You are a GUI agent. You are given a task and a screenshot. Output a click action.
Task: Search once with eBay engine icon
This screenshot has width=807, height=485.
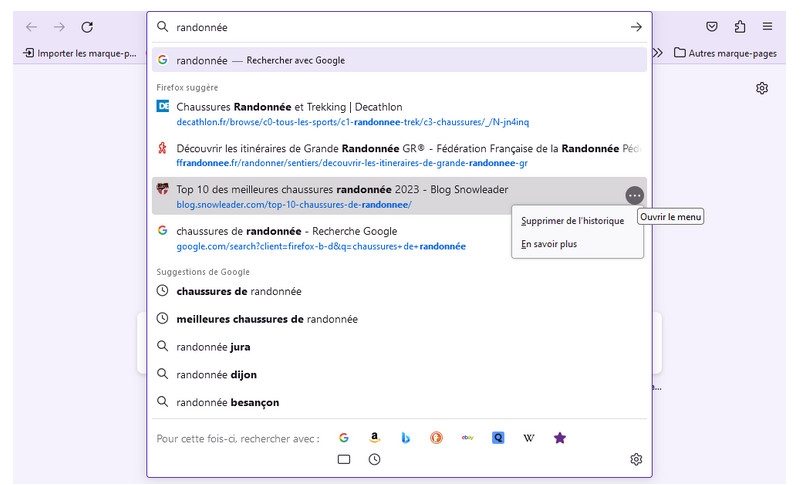(x=467, y=438)
